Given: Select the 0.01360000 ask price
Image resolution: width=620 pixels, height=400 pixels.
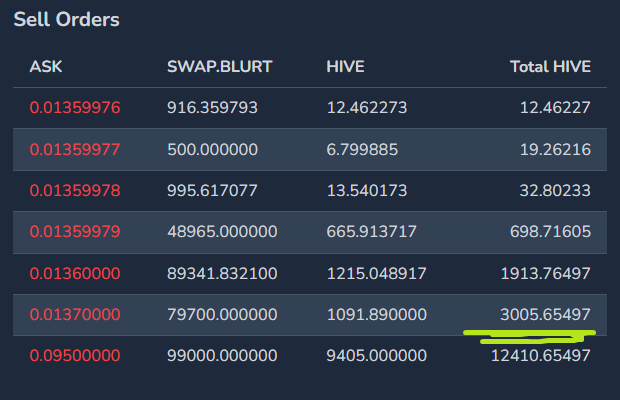Looking at the screenshot, I should pos(75,273).
